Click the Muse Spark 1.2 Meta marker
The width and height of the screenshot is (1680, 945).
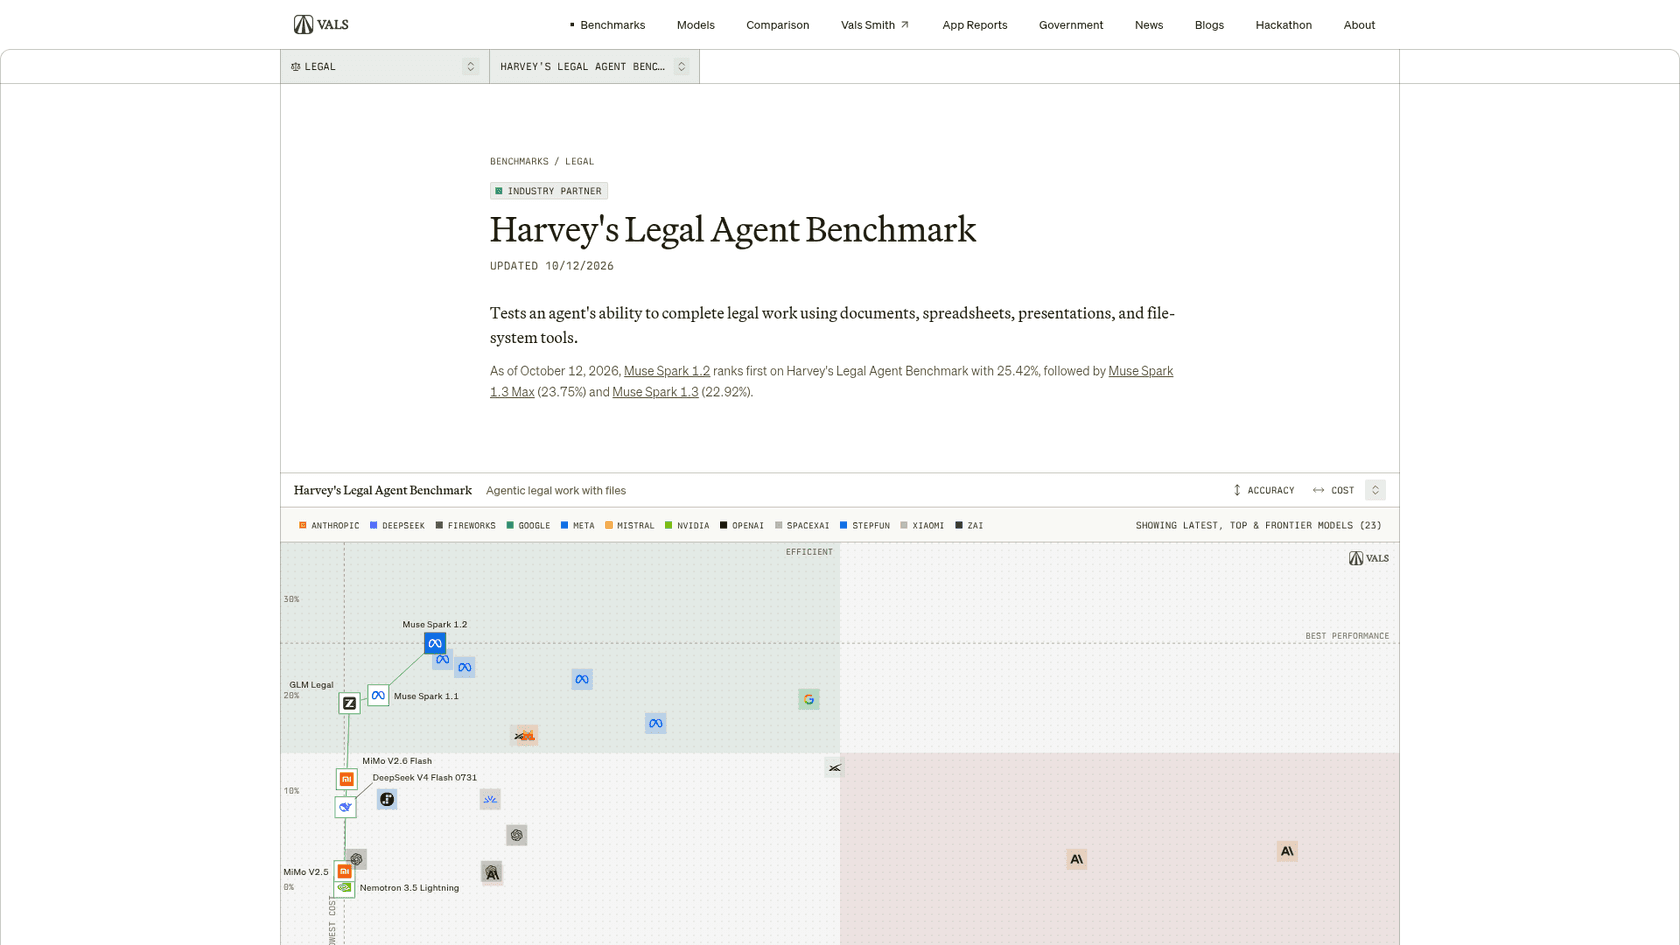point(434,643)
